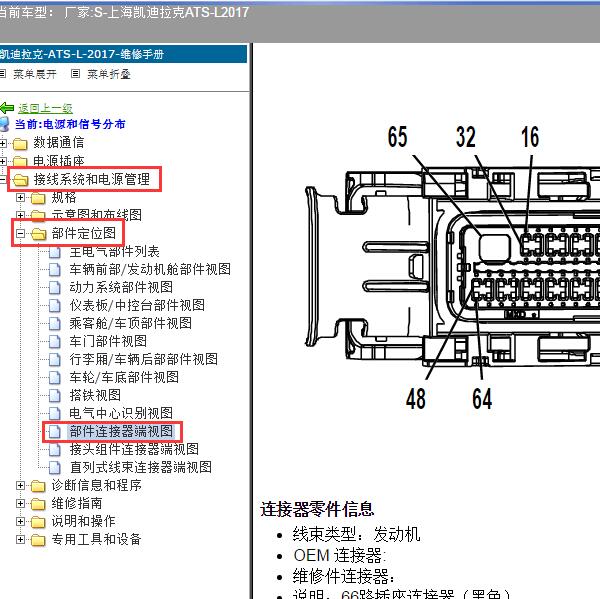Viewport: 600px width, 599px height.
Task: Open the 说明和操作 folder
Action: pyautogui.click(x=83, y=521)
